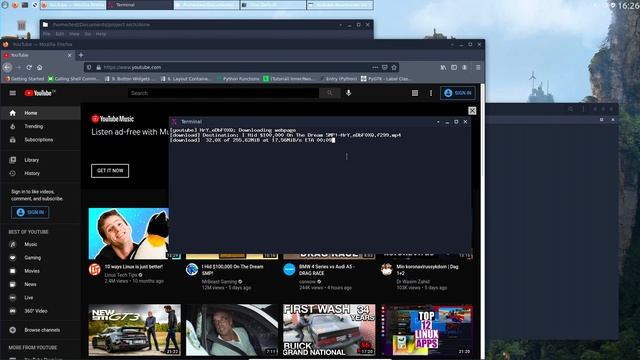Focus the YouTube search field
This screenshot has width=640, height=360.
[x=223, y=93]
